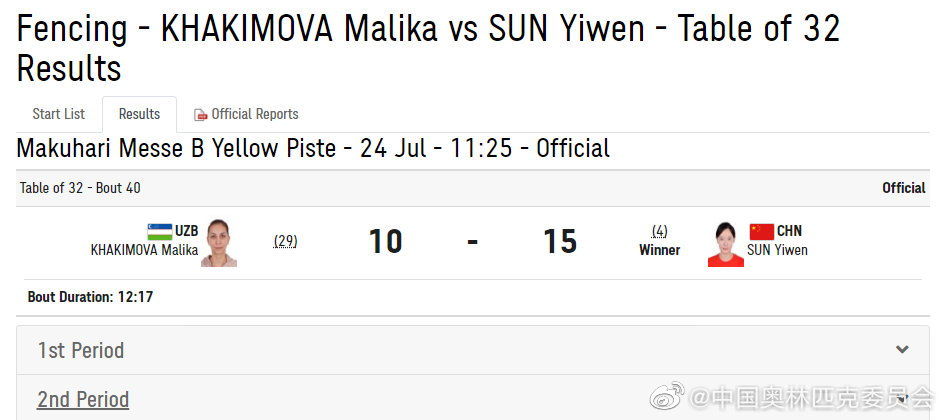Click the PDF icon beside Official Reports
Viewport: 944px width, 420px height.
200,115
